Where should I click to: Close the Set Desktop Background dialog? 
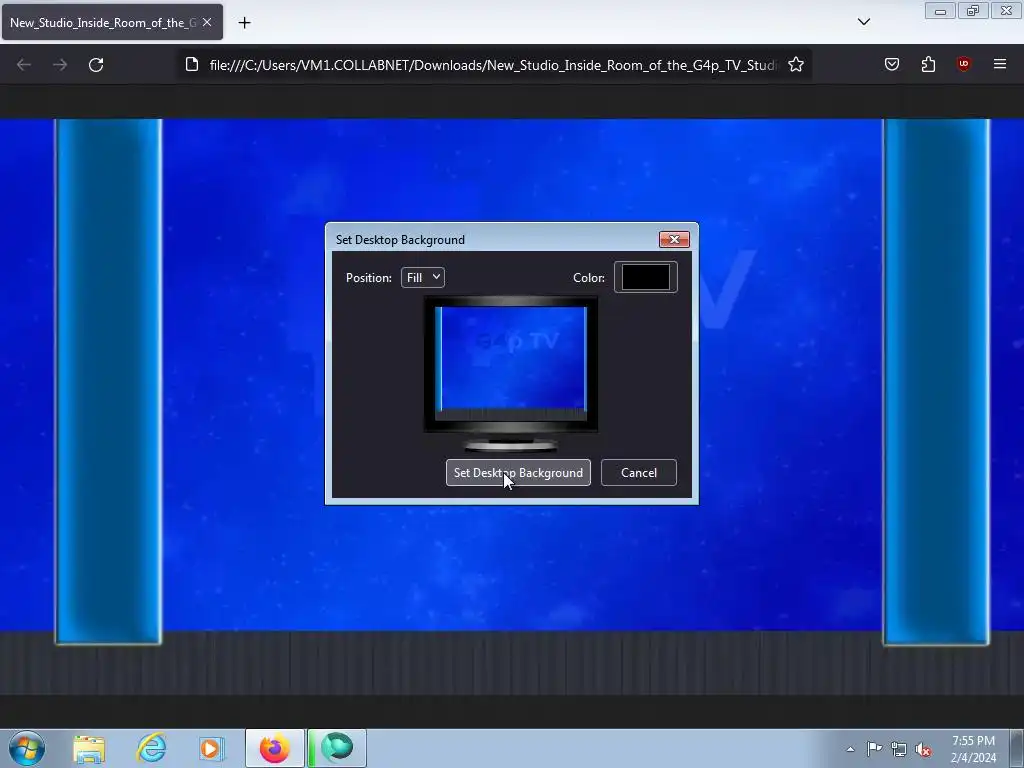click(x=674, y=240)
